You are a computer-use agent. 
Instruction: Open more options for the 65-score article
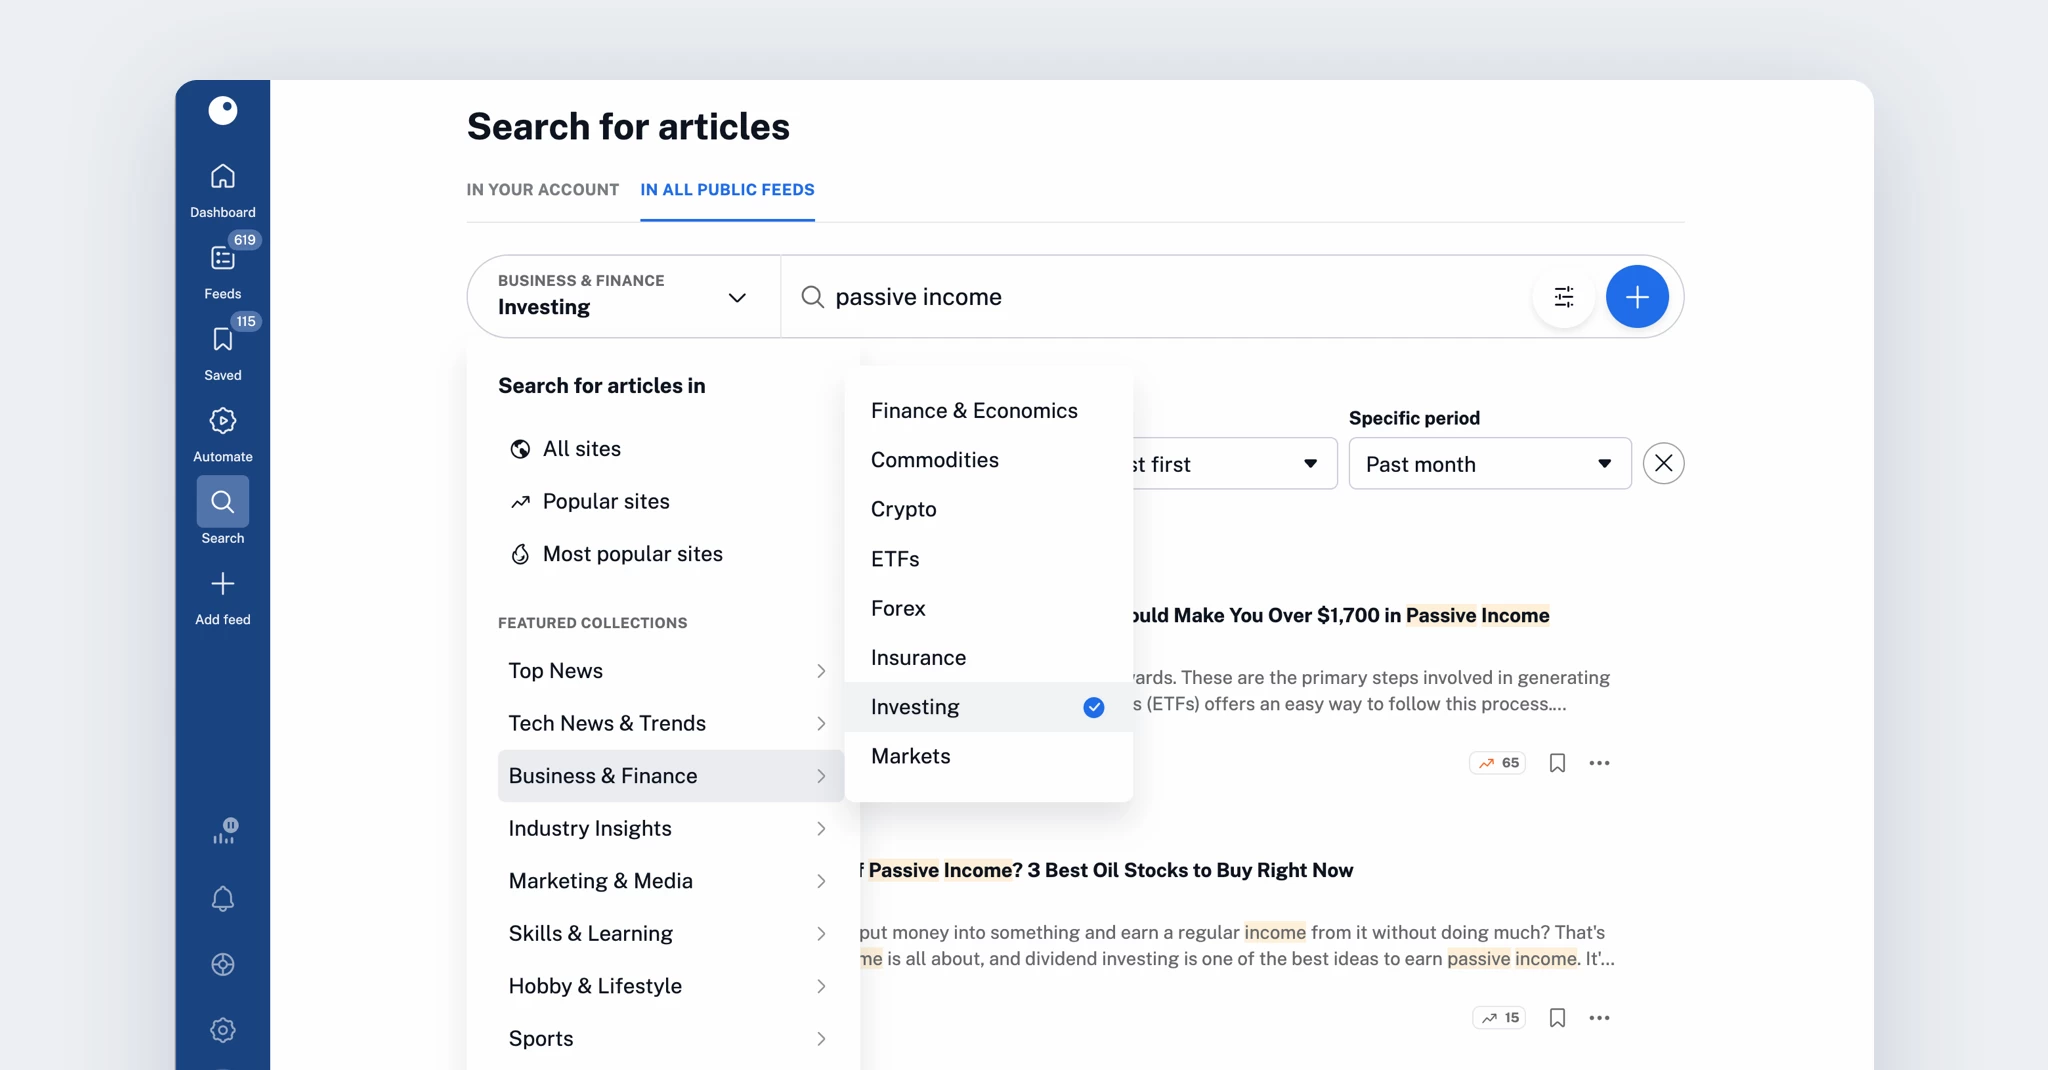(x=1600, y=763)
